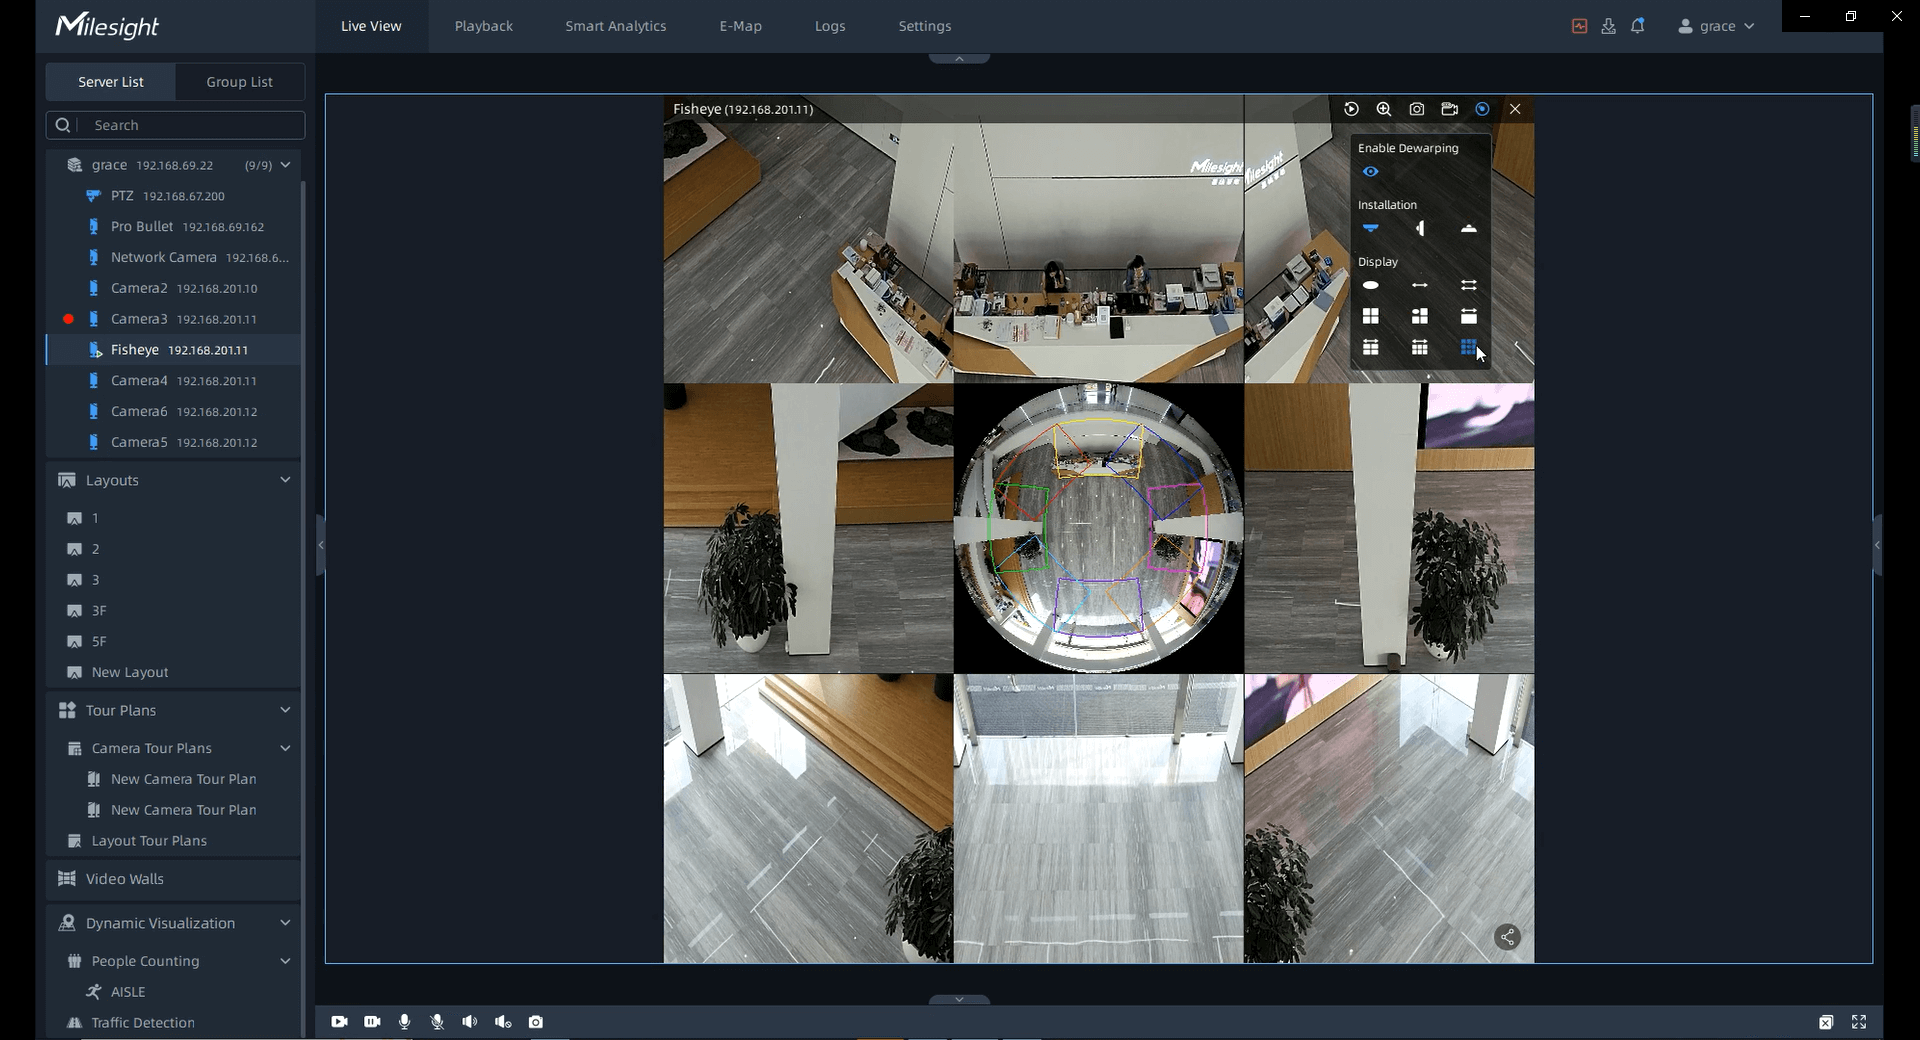Enter fullscreen mode from bottom toolbar
This screenshot has width=1920, height=1040.
1859,1022
